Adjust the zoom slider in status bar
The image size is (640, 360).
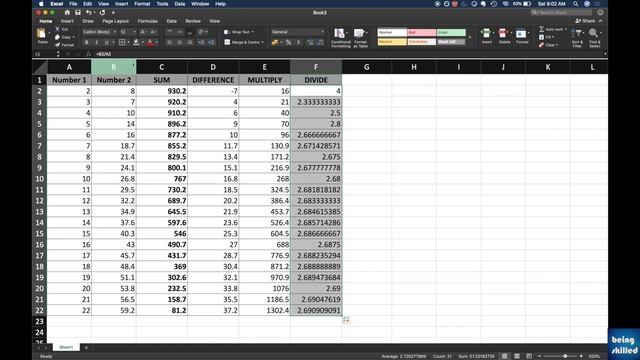[564, 356]
